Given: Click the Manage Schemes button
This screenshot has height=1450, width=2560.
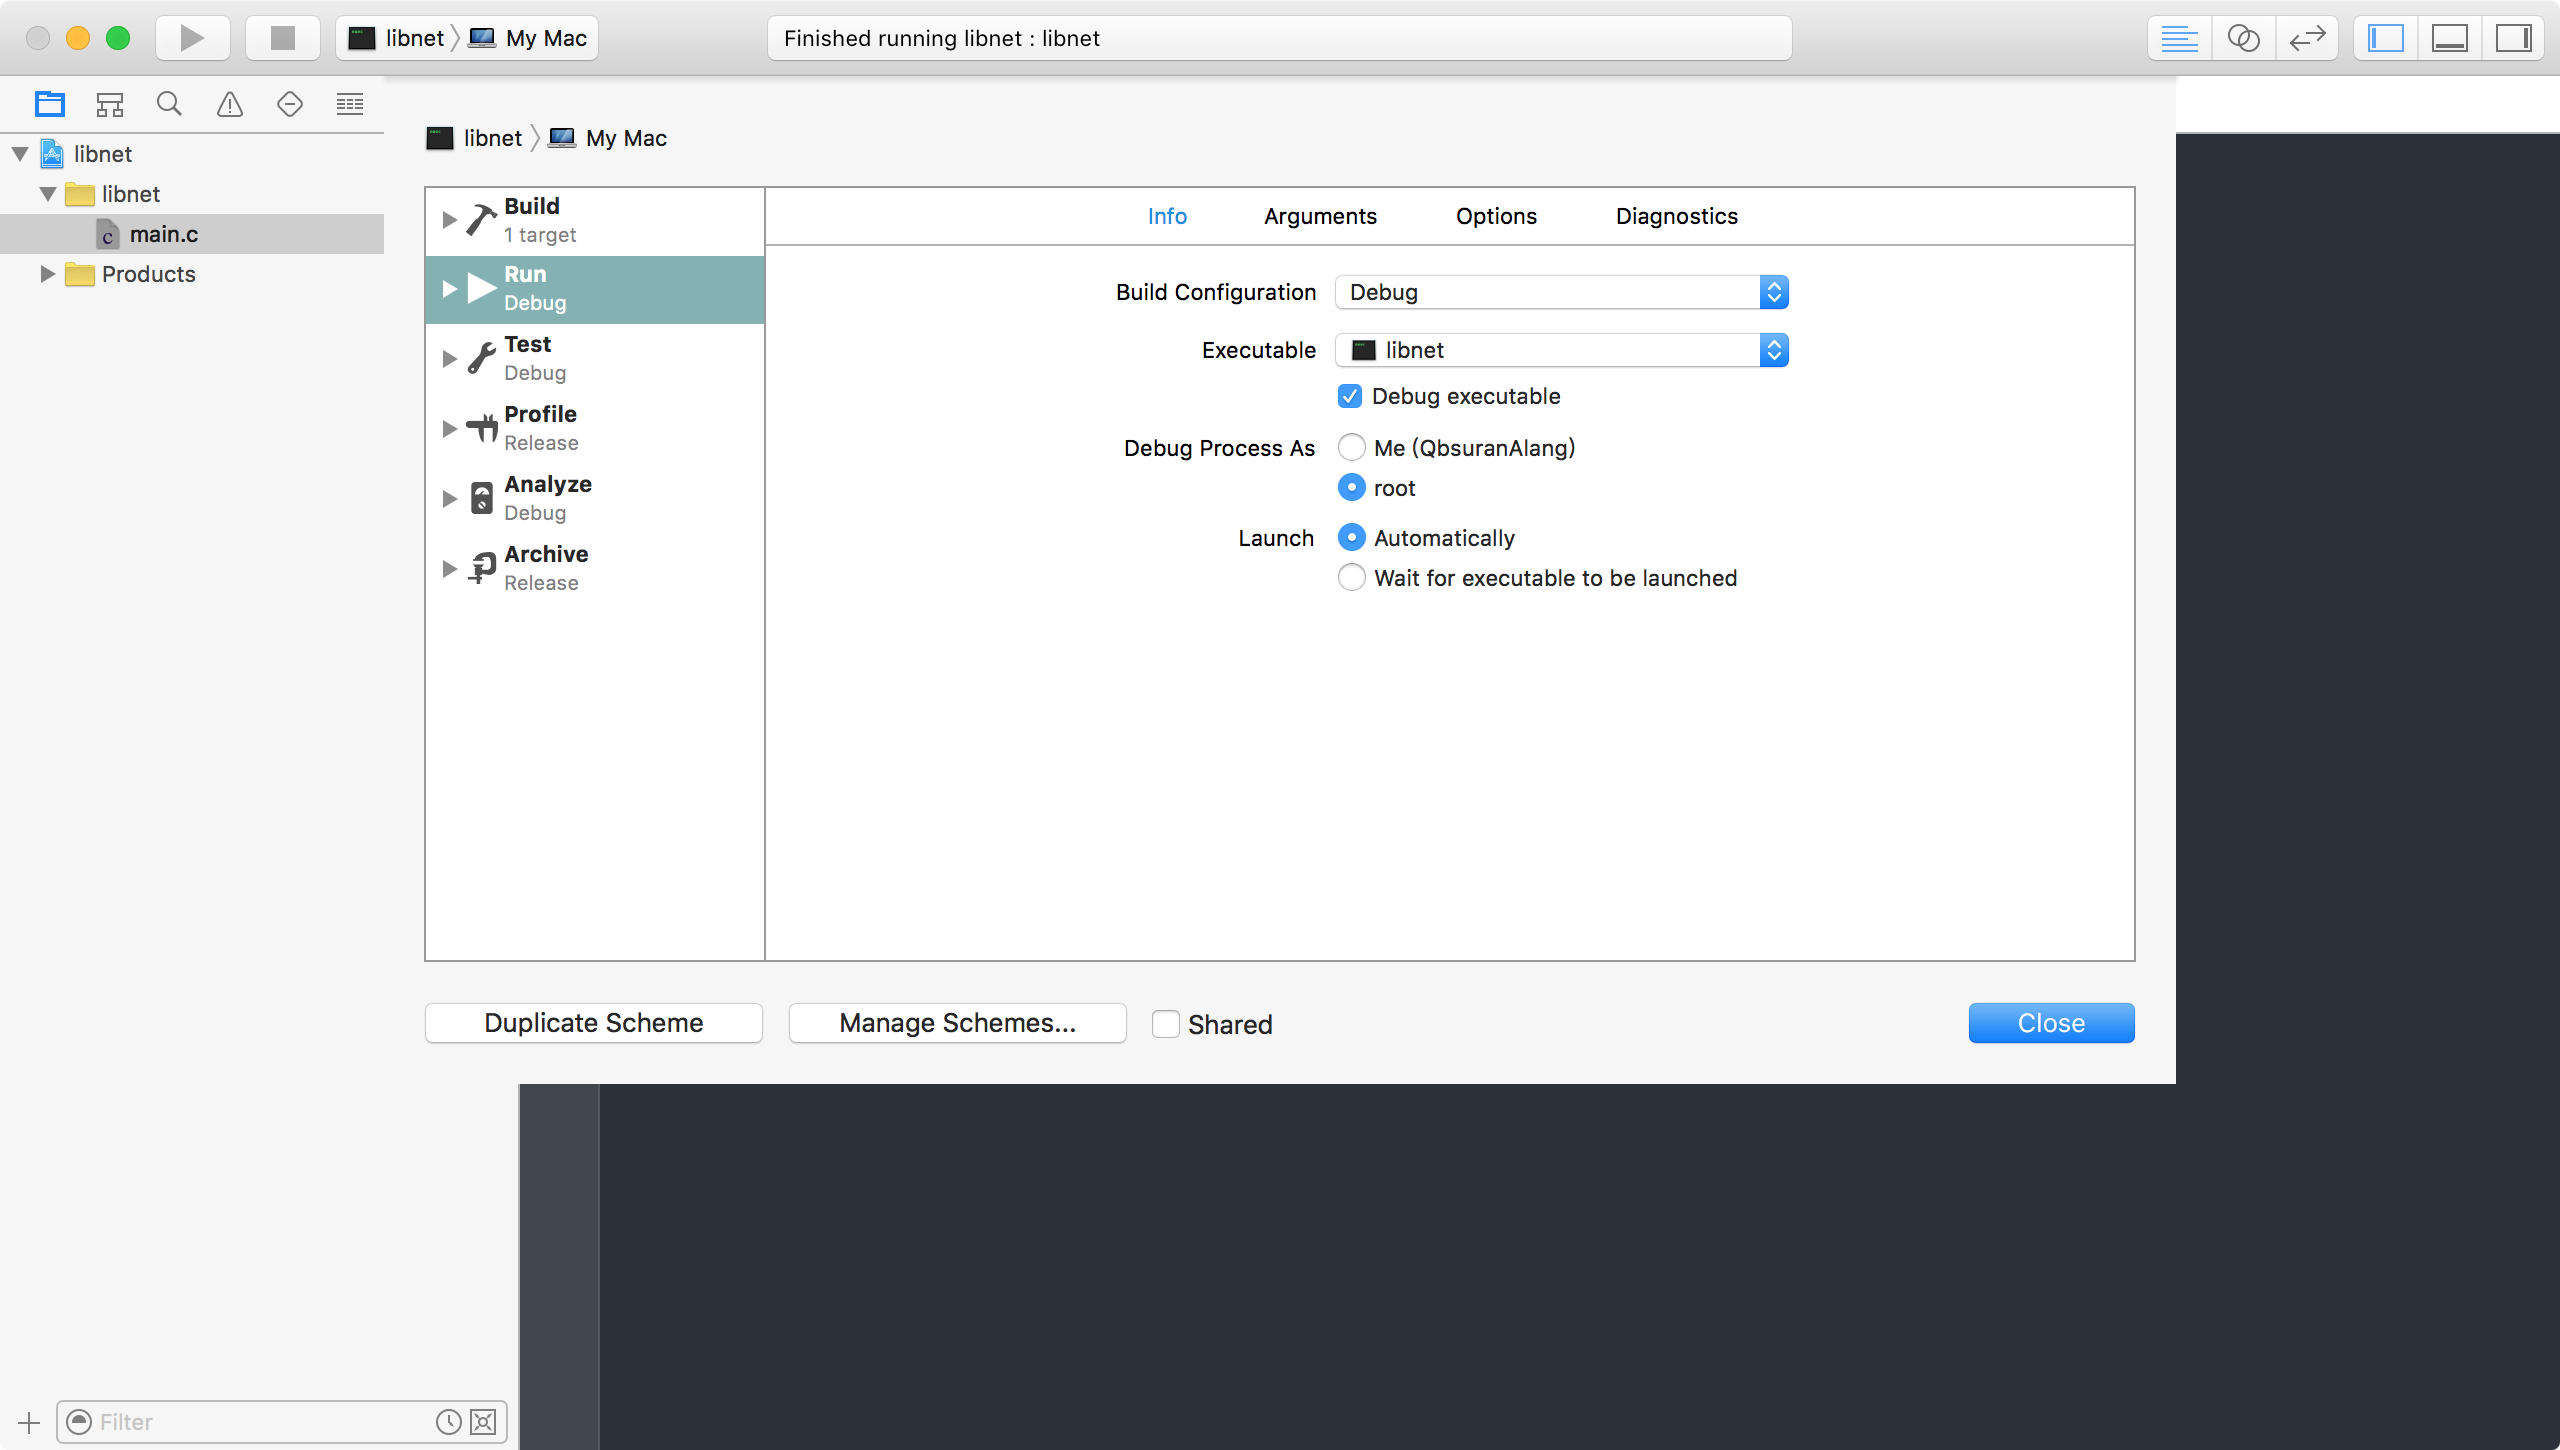Looking at the screenshot, I should point(957,1023).
